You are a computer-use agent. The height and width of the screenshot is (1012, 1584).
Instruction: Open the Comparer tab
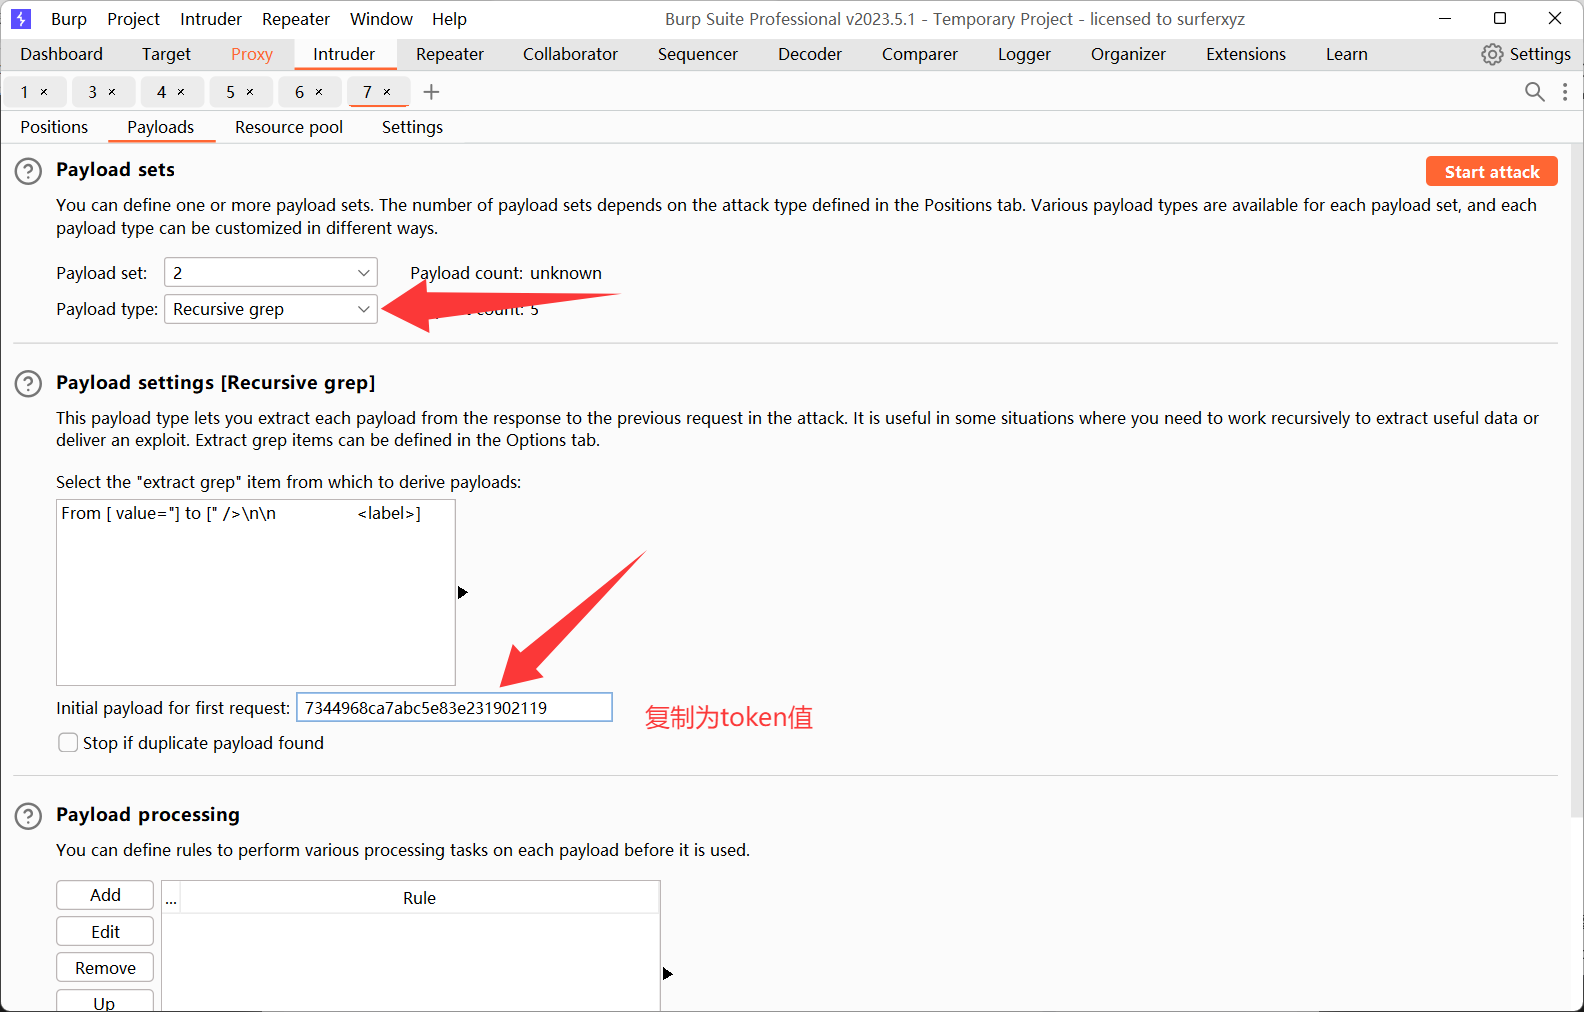tap(920, 54)
